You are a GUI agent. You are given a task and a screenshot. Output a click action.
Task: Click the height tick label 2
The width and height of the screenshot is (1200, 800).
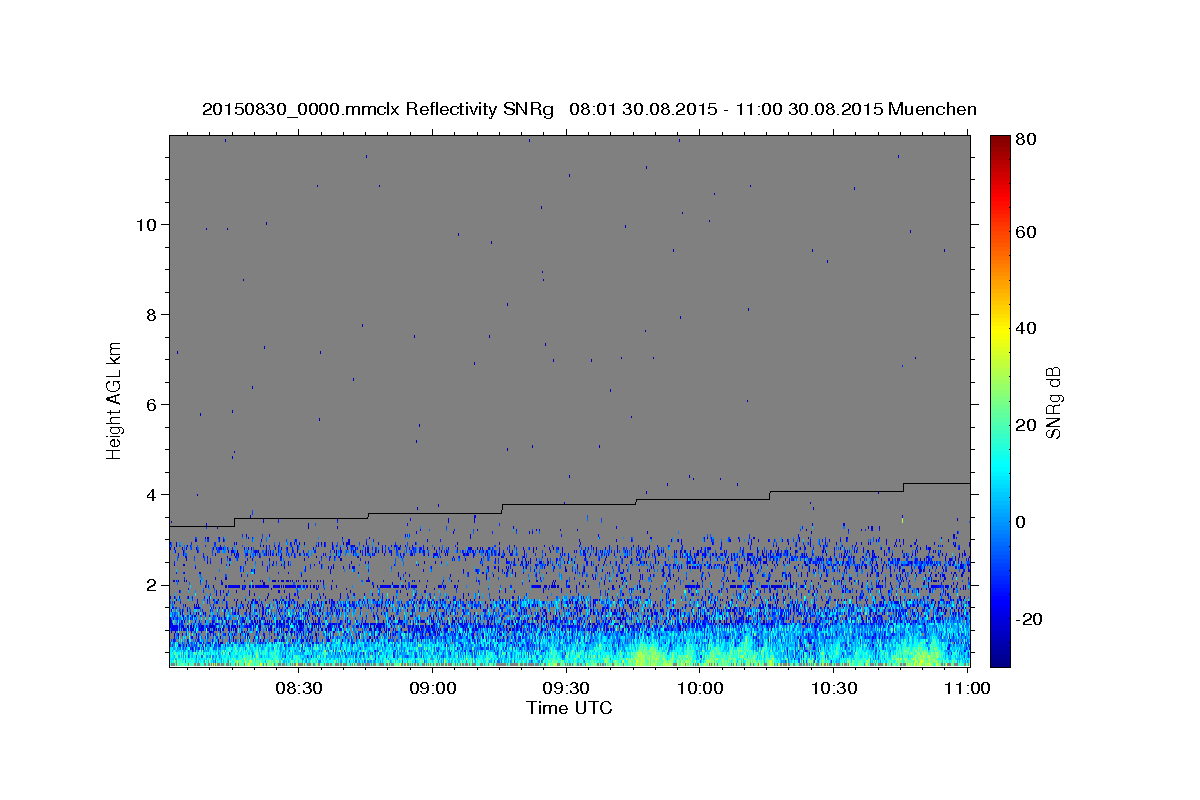[153, 585]
